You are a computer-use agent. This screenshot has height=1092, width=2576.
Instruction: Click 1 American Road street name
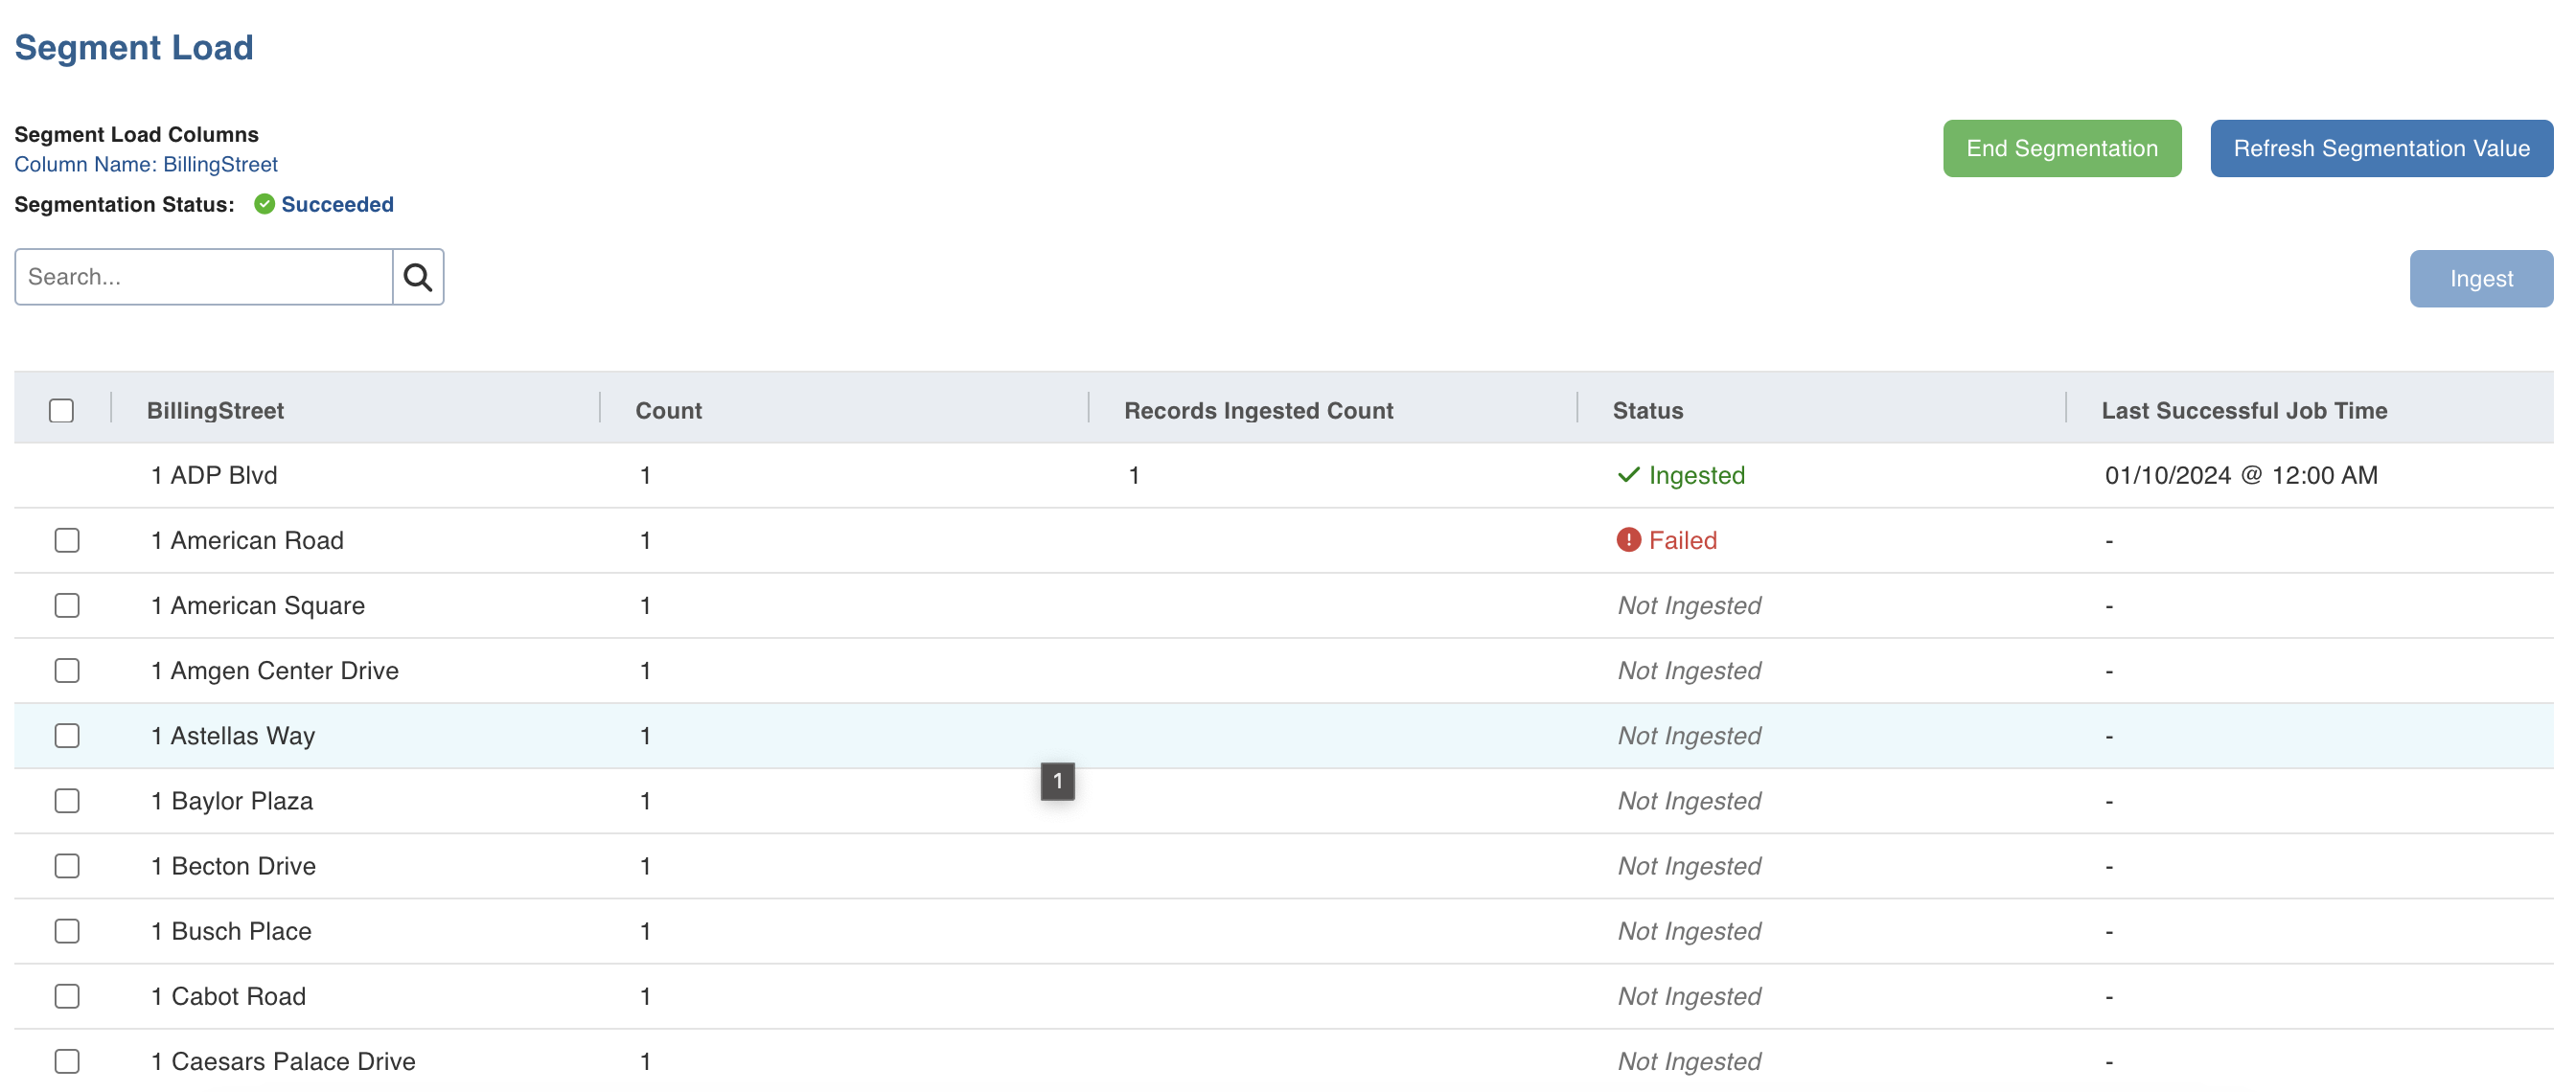point(247,540)
